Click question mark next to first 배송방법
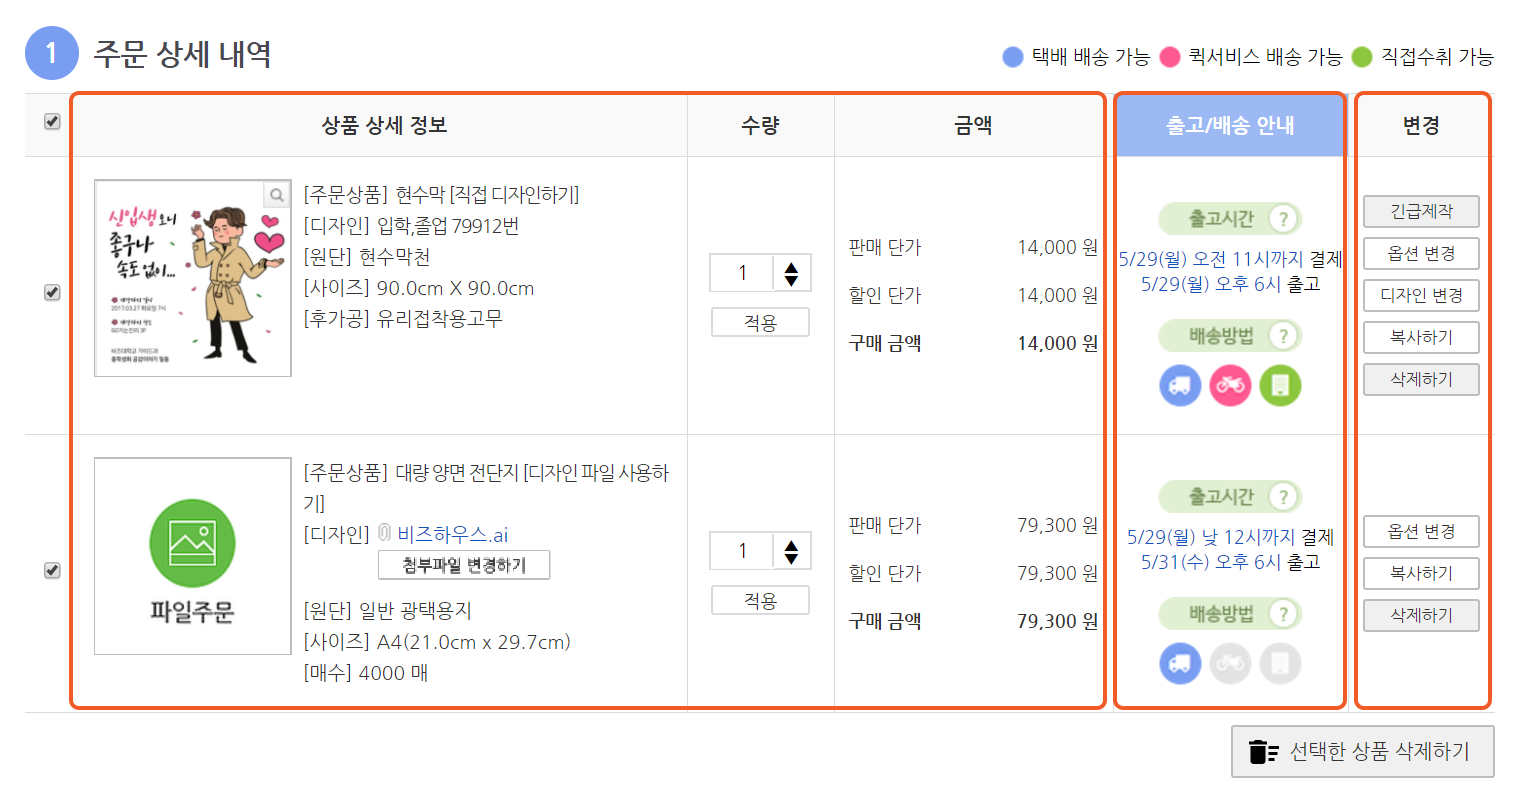Viewport: 1517px width, 799px height. pos(1283,336)
